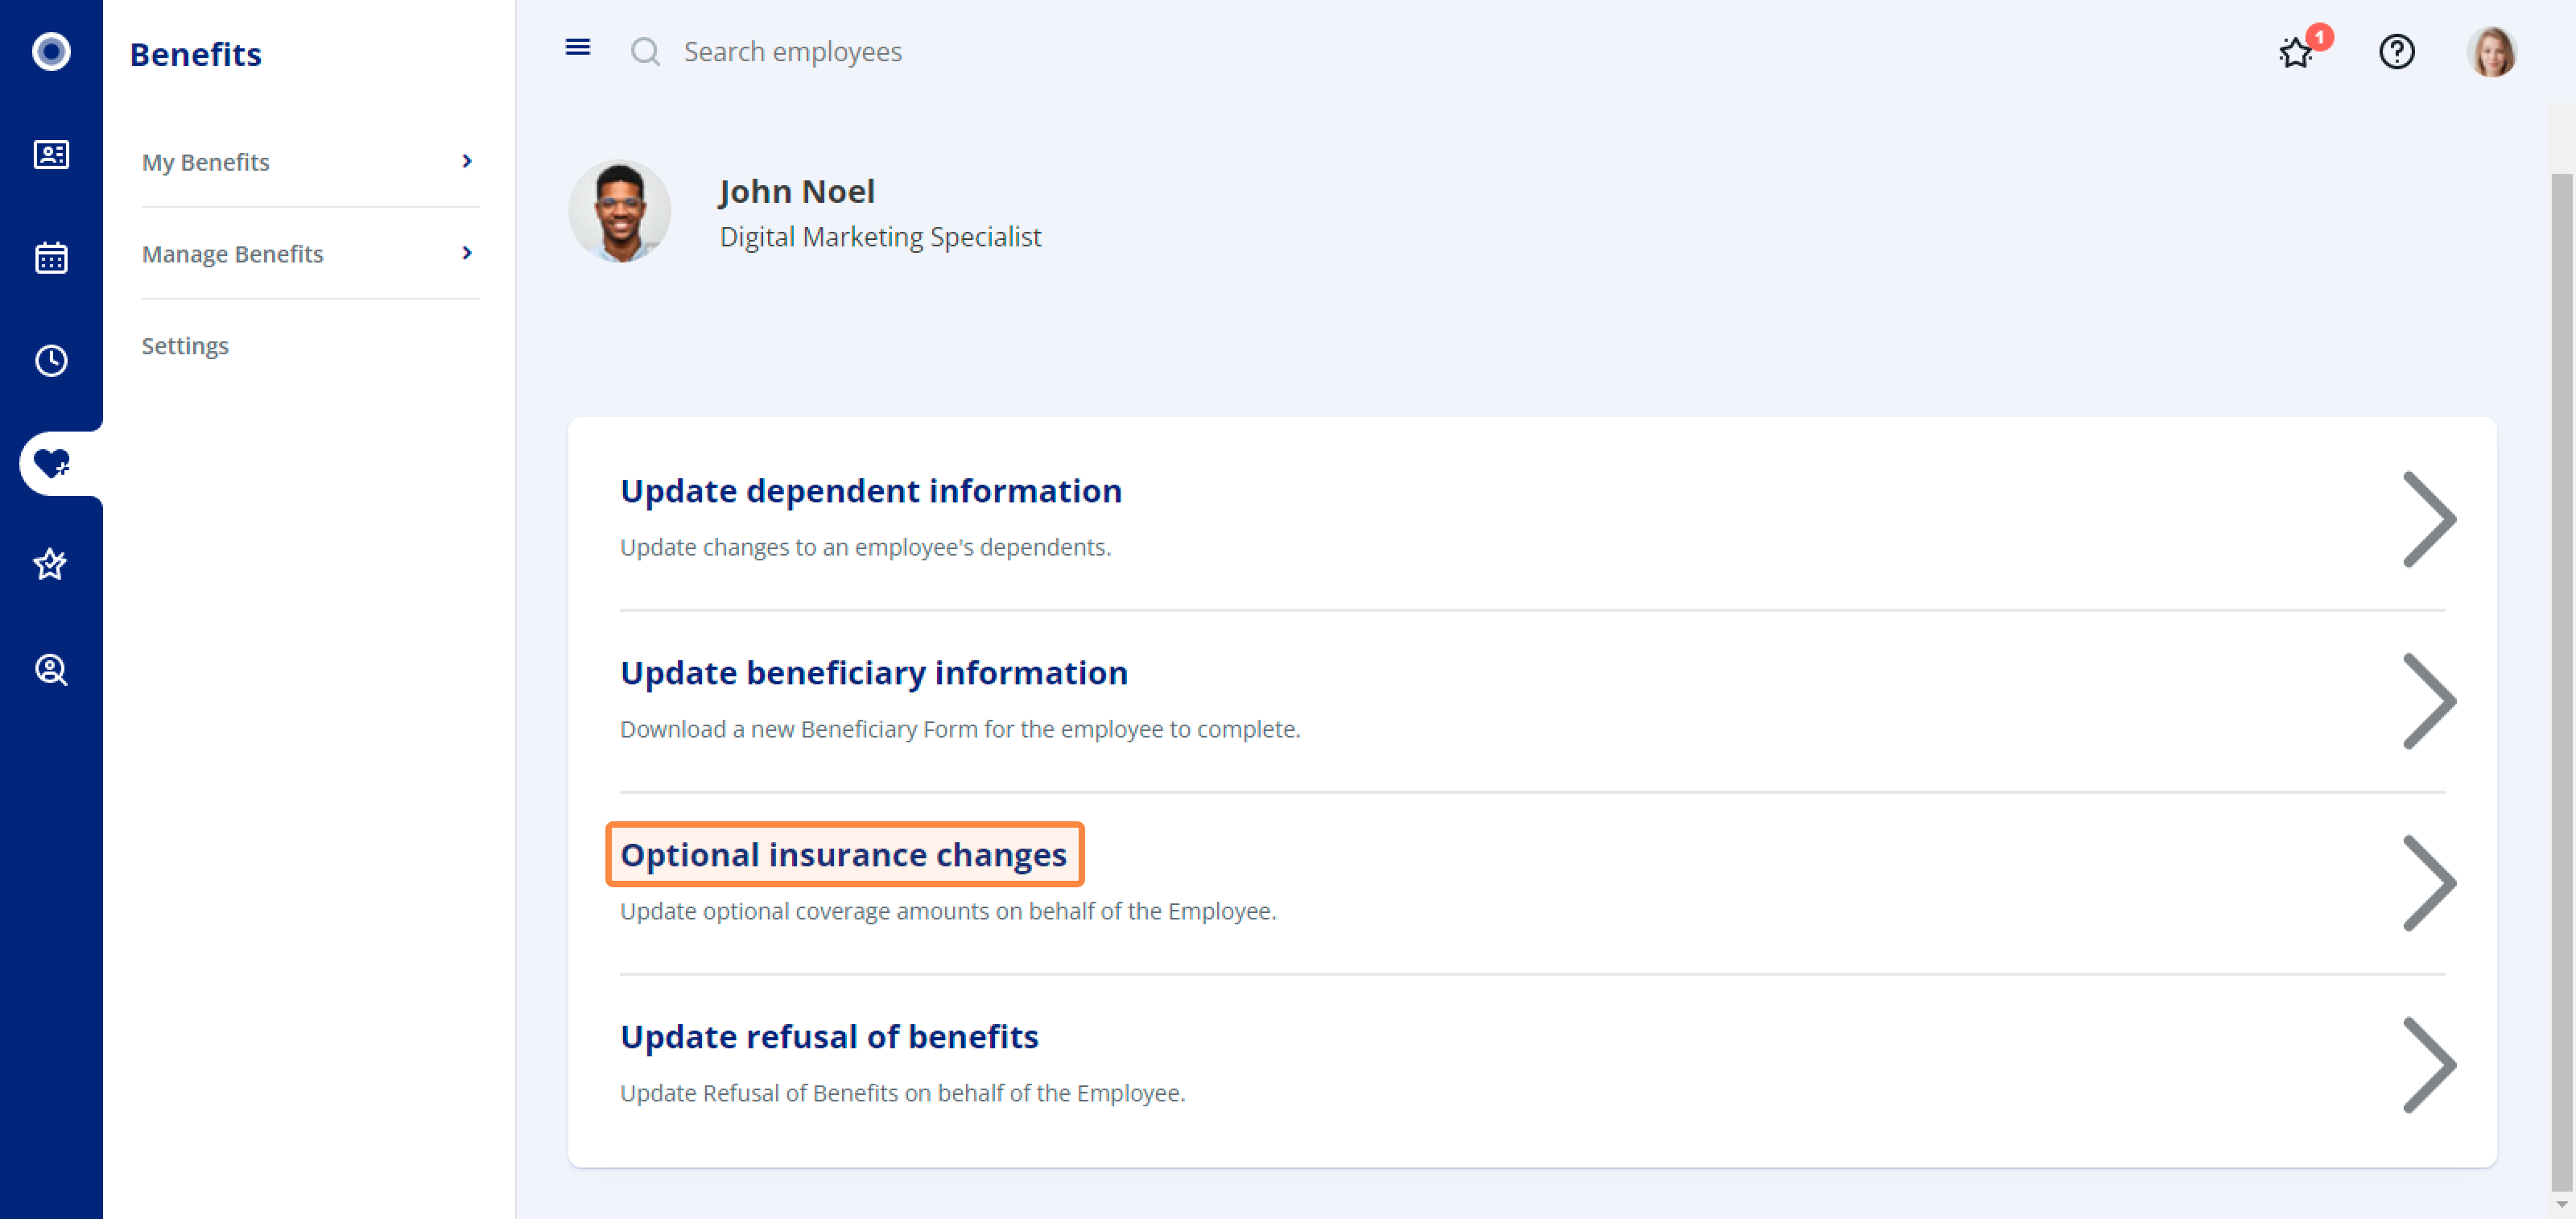The image size is (2576, 1219).
Task: View John Noel's profile photo
Action: coord(620,211)
